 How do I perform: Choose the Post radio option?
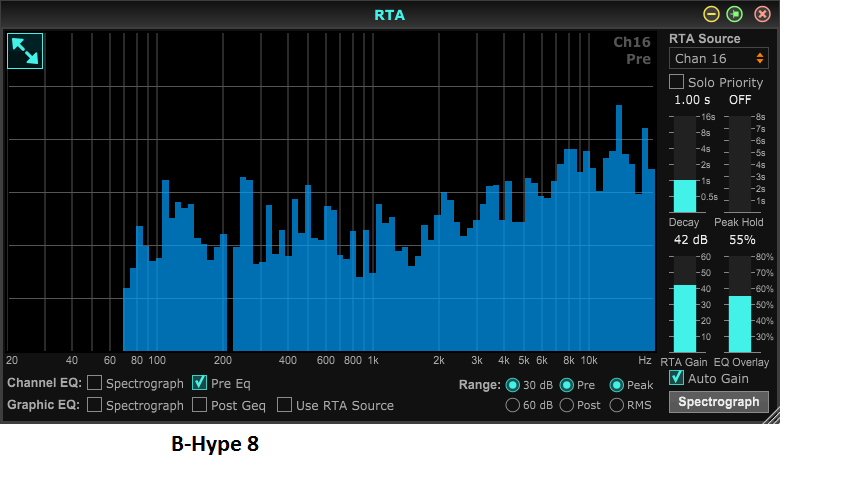coord(567,405)
